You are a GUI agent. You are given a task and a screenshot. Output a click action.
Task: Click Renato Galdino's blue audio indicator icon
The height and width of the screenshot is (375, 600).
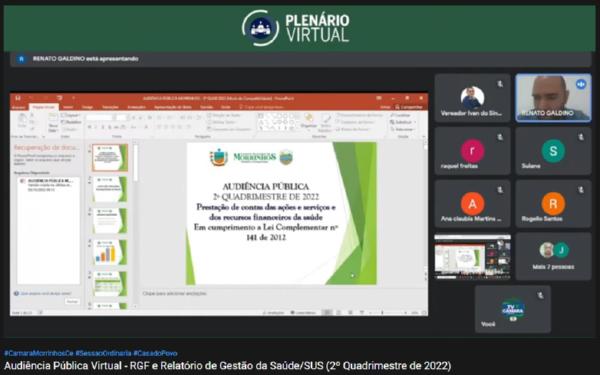[x=580, y=84]
